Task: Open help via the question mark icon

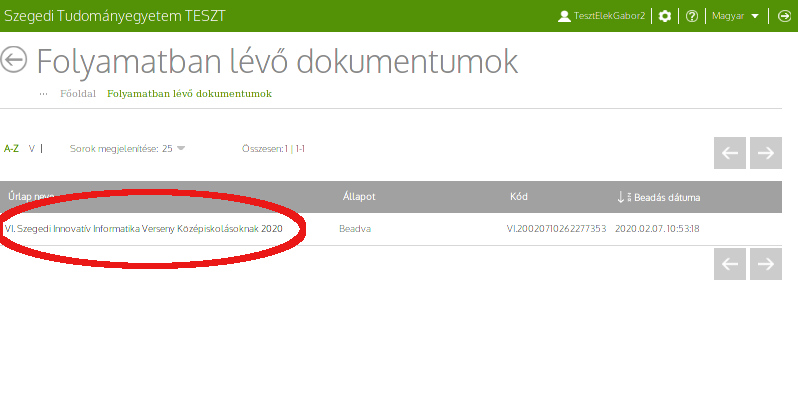Action: click(692, 16)
